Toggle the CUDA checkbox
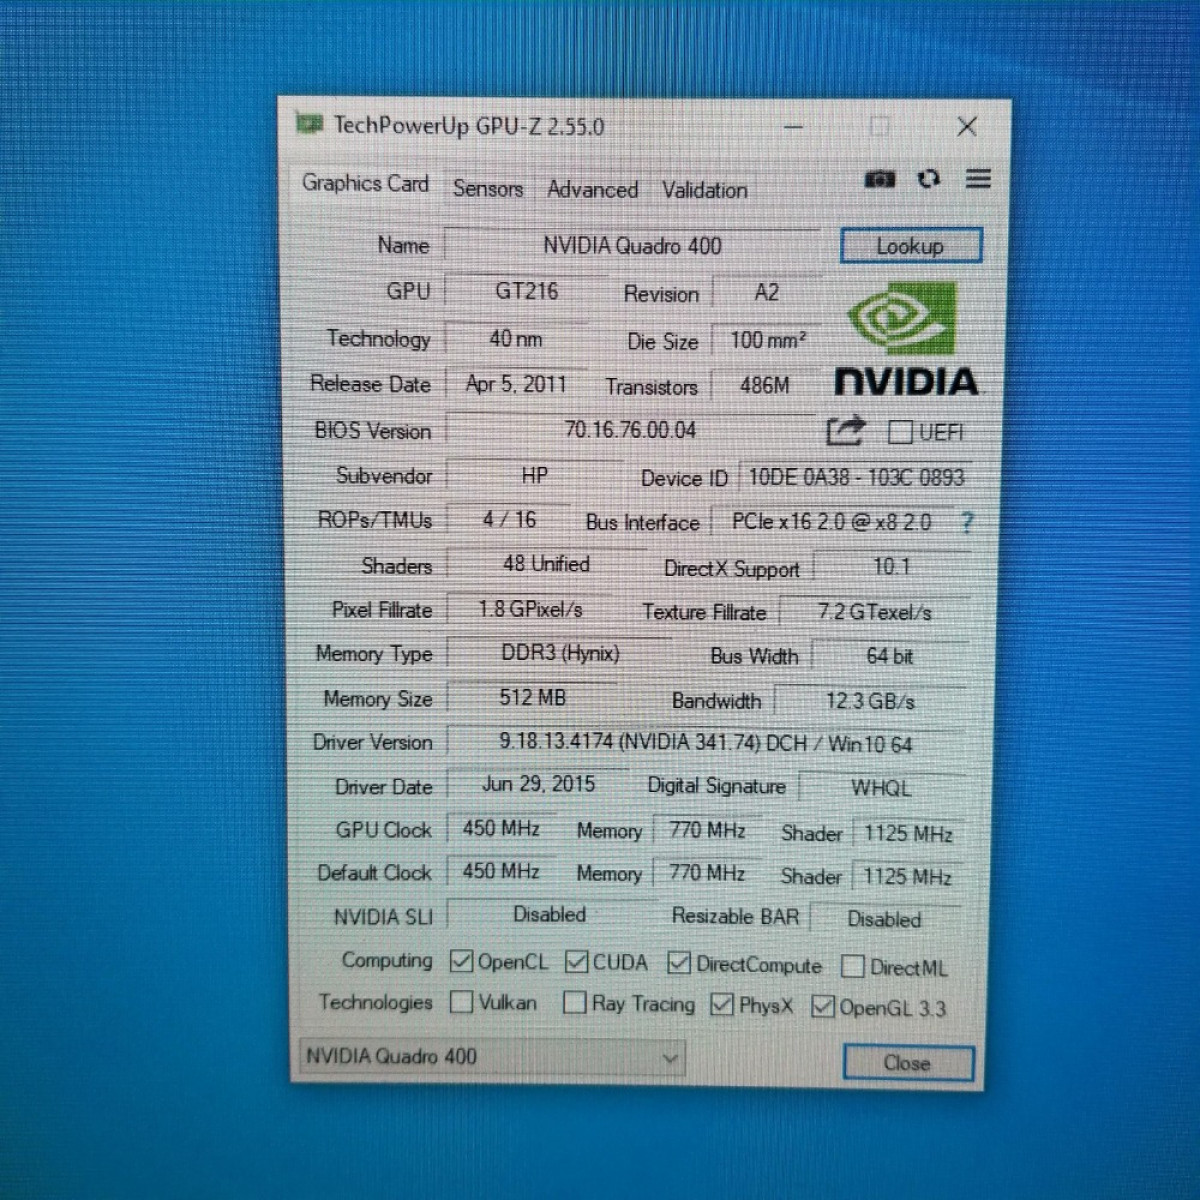The width and height of the screenshot is (1200, 1200). tap(576, 961)
